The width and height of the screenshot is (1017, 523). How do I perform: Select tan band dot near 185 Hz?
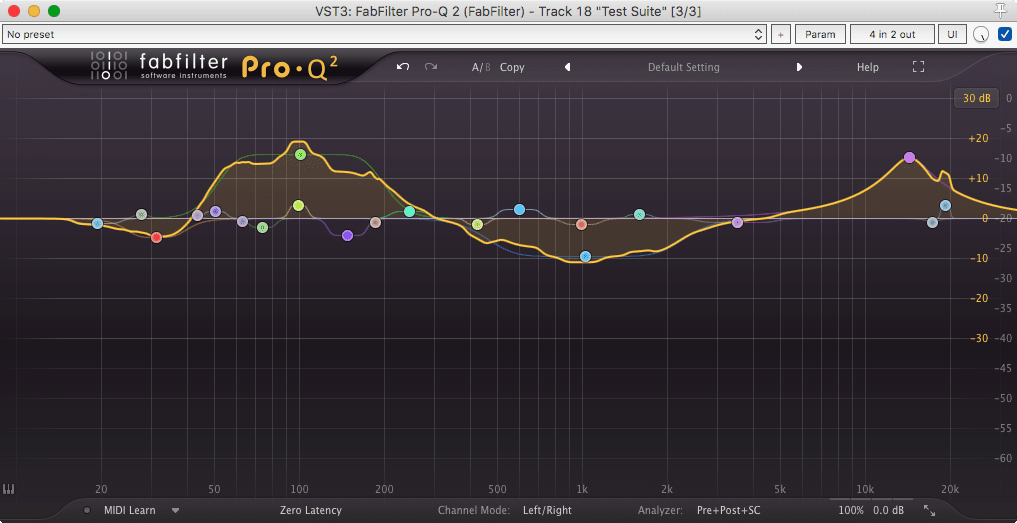click(375, 223)
